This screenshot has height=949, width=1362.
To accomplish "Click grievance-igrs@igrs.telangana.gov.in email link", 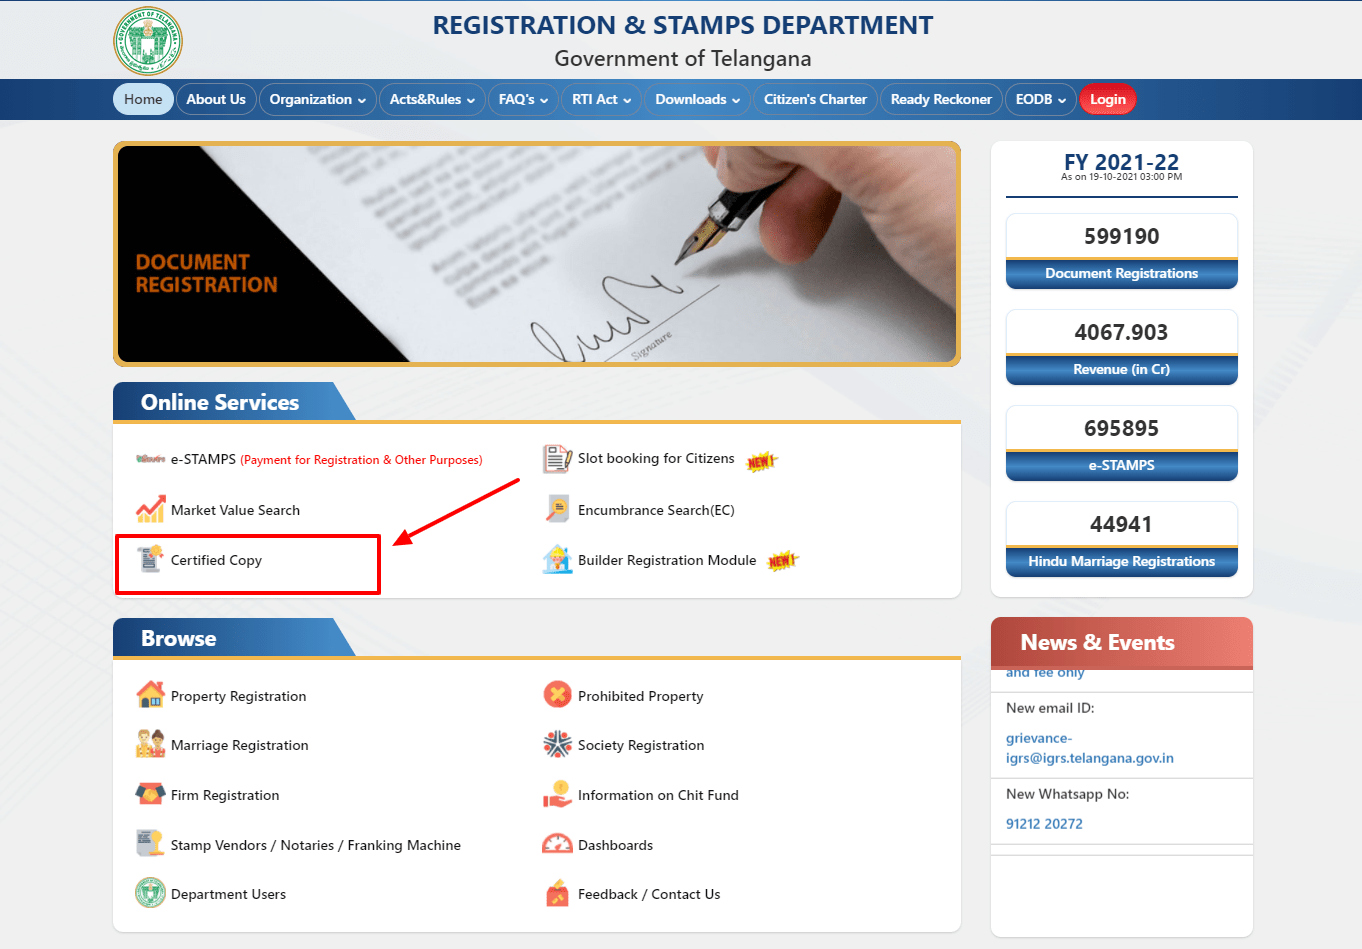I will click(x=1090, y=748).
